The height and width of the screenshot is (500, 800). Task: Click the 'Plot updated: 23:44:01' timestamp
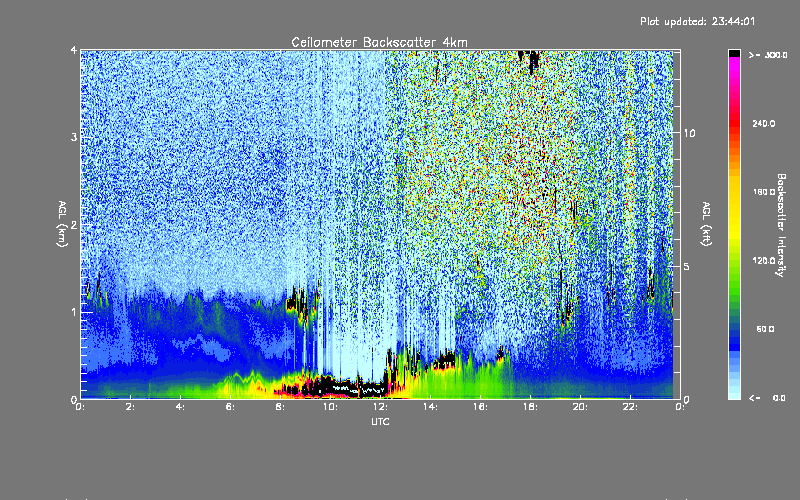tap(697, 21)
